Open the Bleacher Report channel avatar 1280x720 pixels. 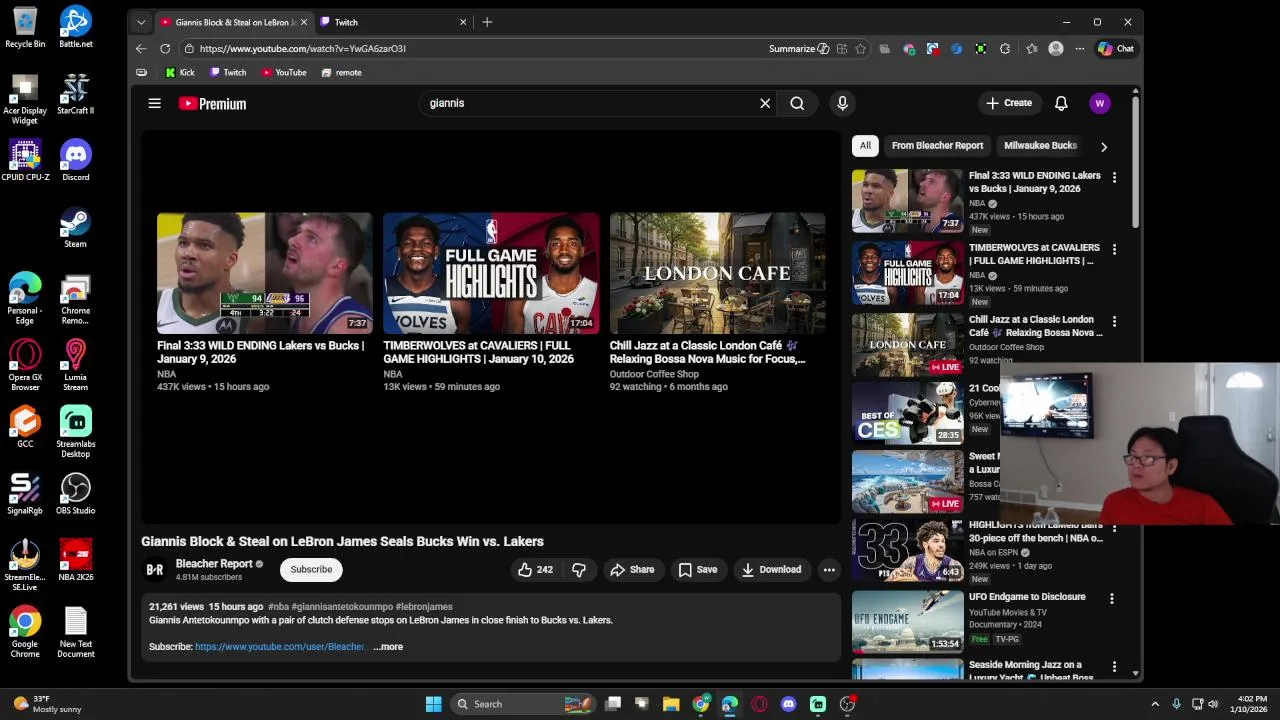click(x=155, y=570)
